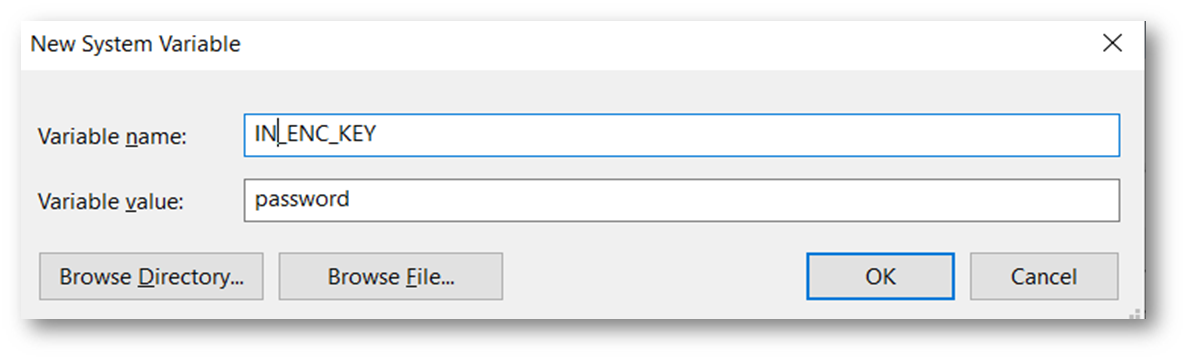Click the 'Variable value:' label
Viewport: 1188px width, 361px height.
[111, 201]
